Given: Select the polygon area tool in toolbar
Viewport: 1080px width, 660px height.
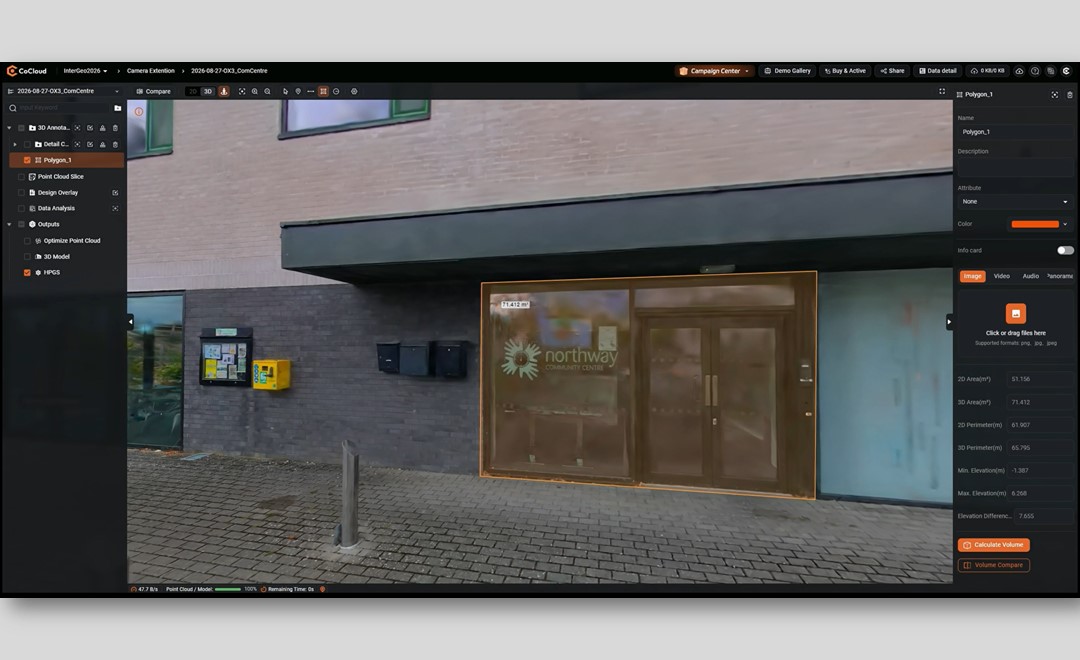Looking at the screenshot, I should tap(323, 91).
